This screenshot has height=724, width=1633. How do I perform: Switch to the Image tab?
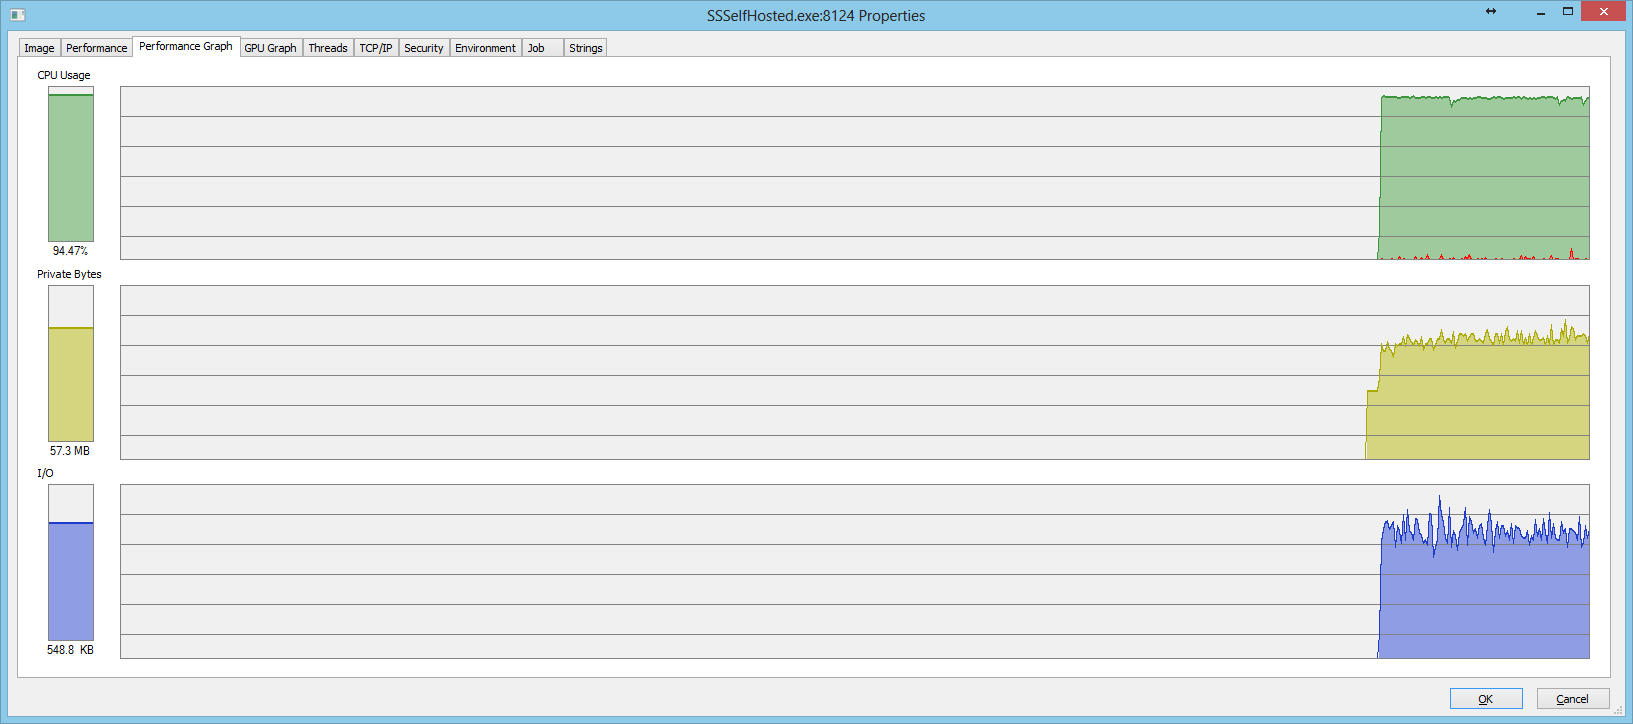tap(39, 48)
